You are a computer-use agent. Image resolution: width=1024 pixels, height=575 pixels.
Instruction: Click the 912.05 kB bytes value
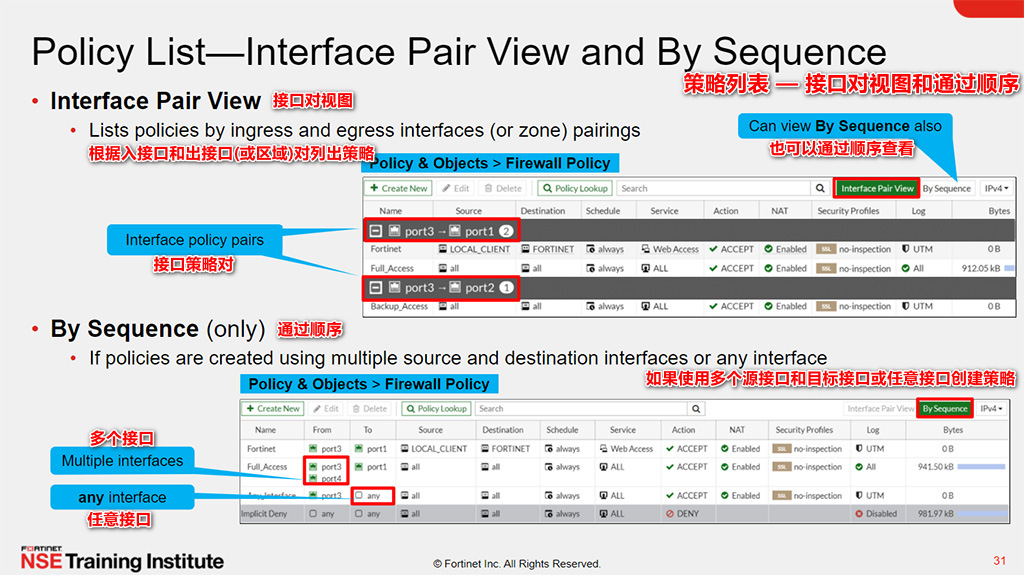click(980, 268)
